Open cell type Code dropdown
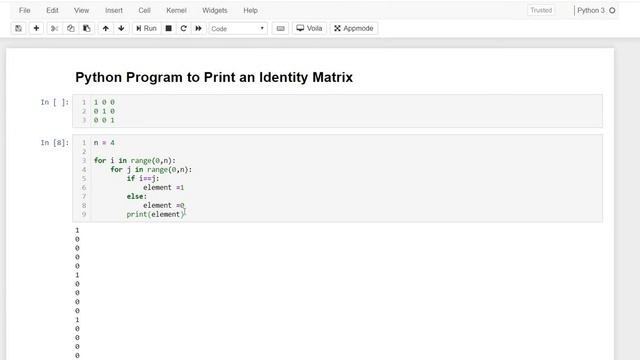The width and height of the screenshot is (640, 360). (x=238, y=29)
